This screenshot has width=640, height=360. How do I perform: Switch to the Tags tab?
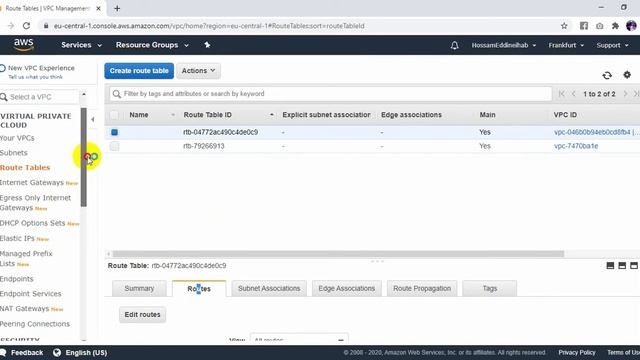[x=490, y=288]
